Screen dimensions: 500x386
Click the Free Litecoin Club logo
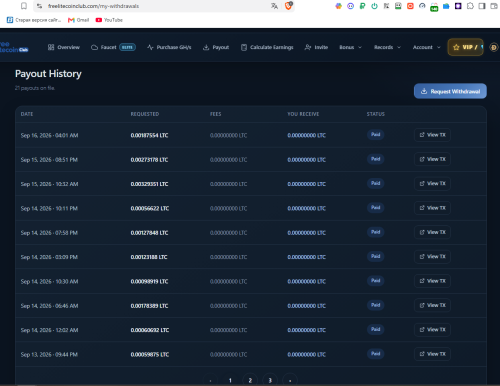[x=14, y=47]
